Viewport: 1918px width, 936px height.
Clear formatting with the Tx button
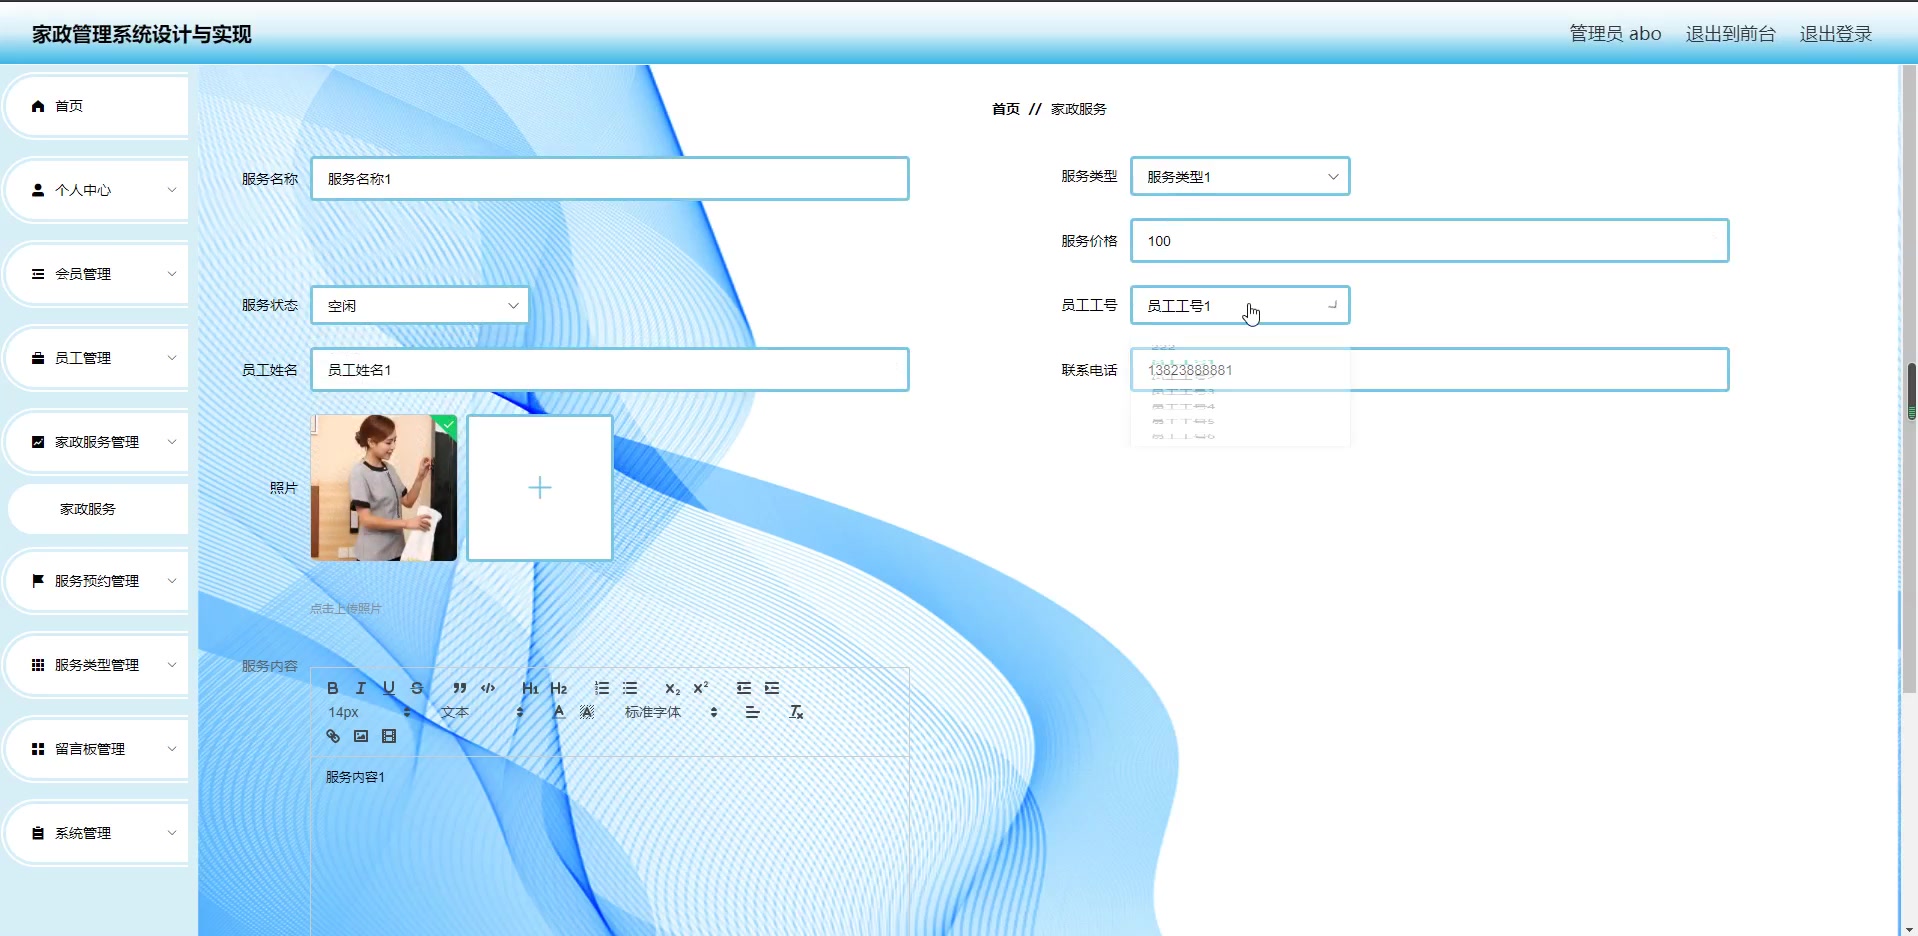tap(797, 712)
